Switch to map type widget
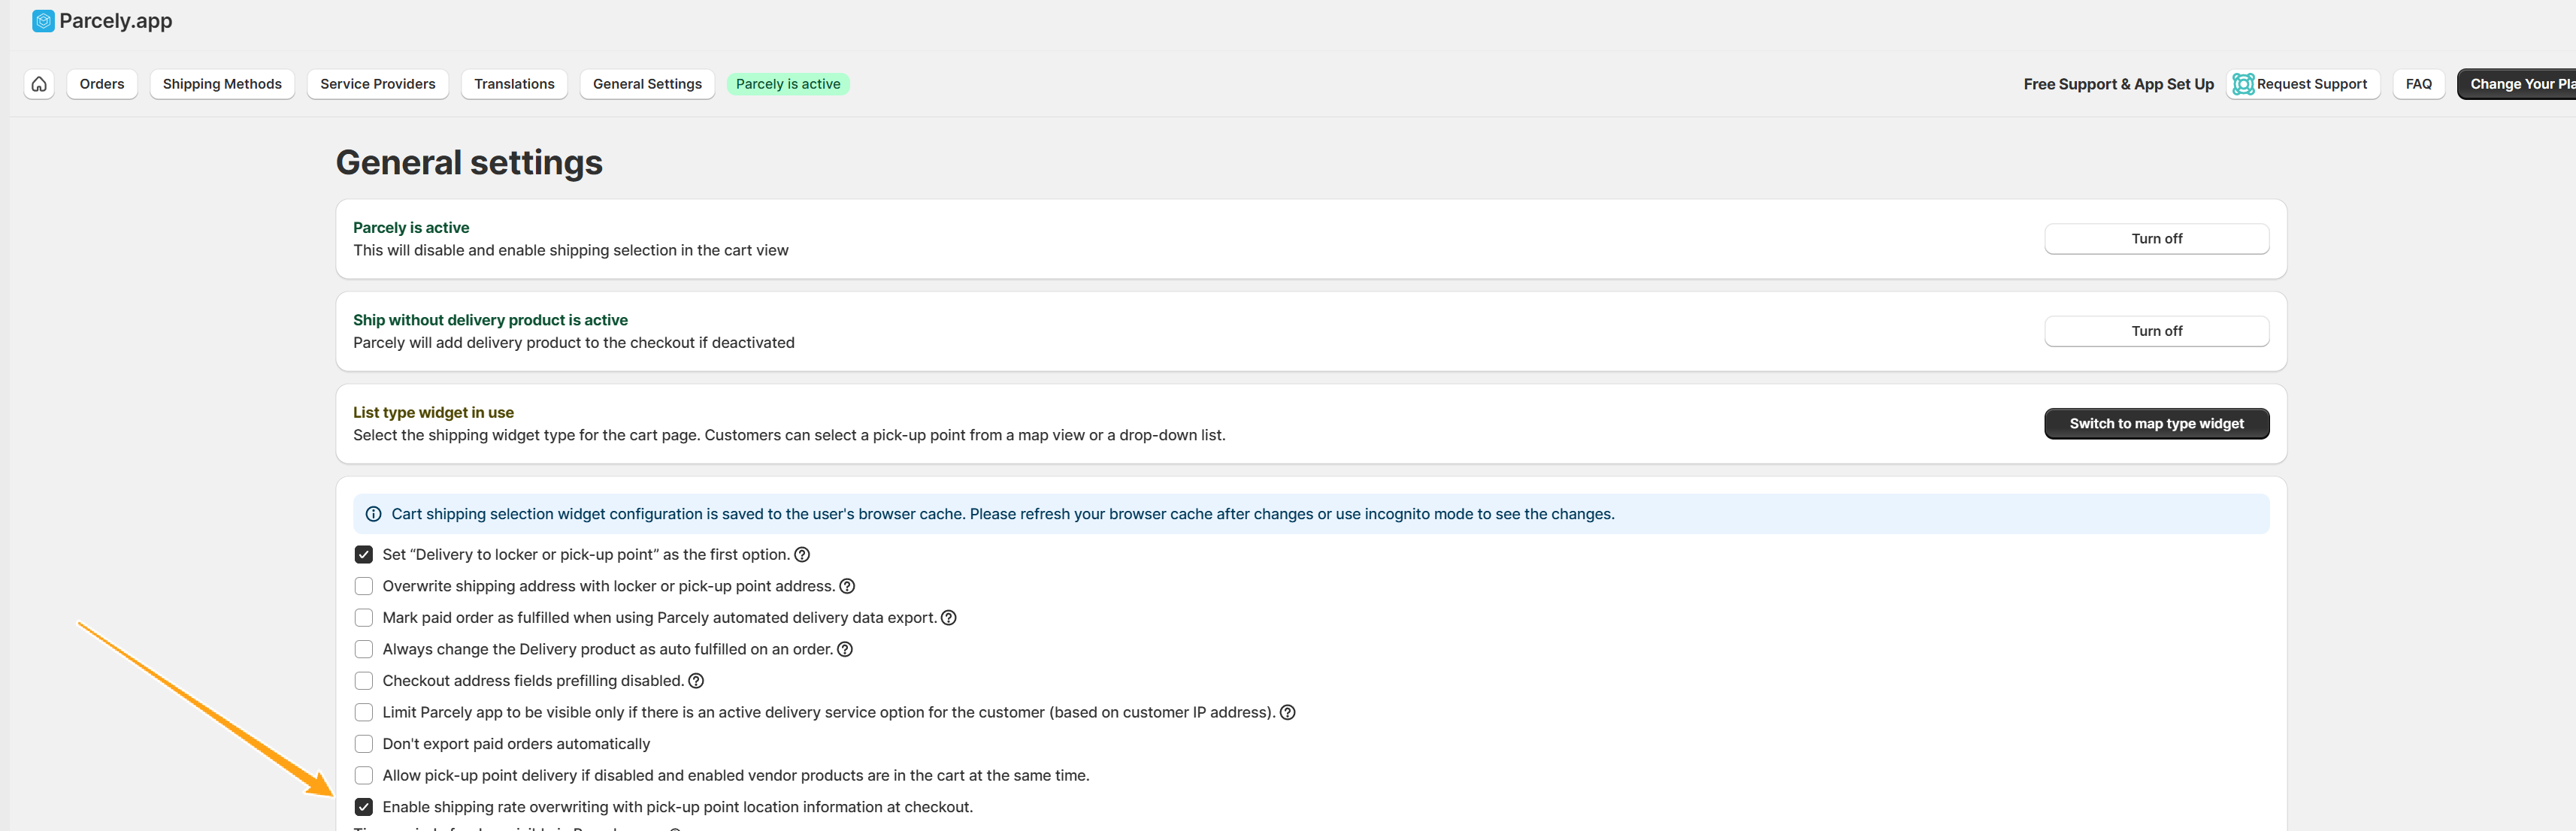2576x831 pixels. (x=2156, y=424)
